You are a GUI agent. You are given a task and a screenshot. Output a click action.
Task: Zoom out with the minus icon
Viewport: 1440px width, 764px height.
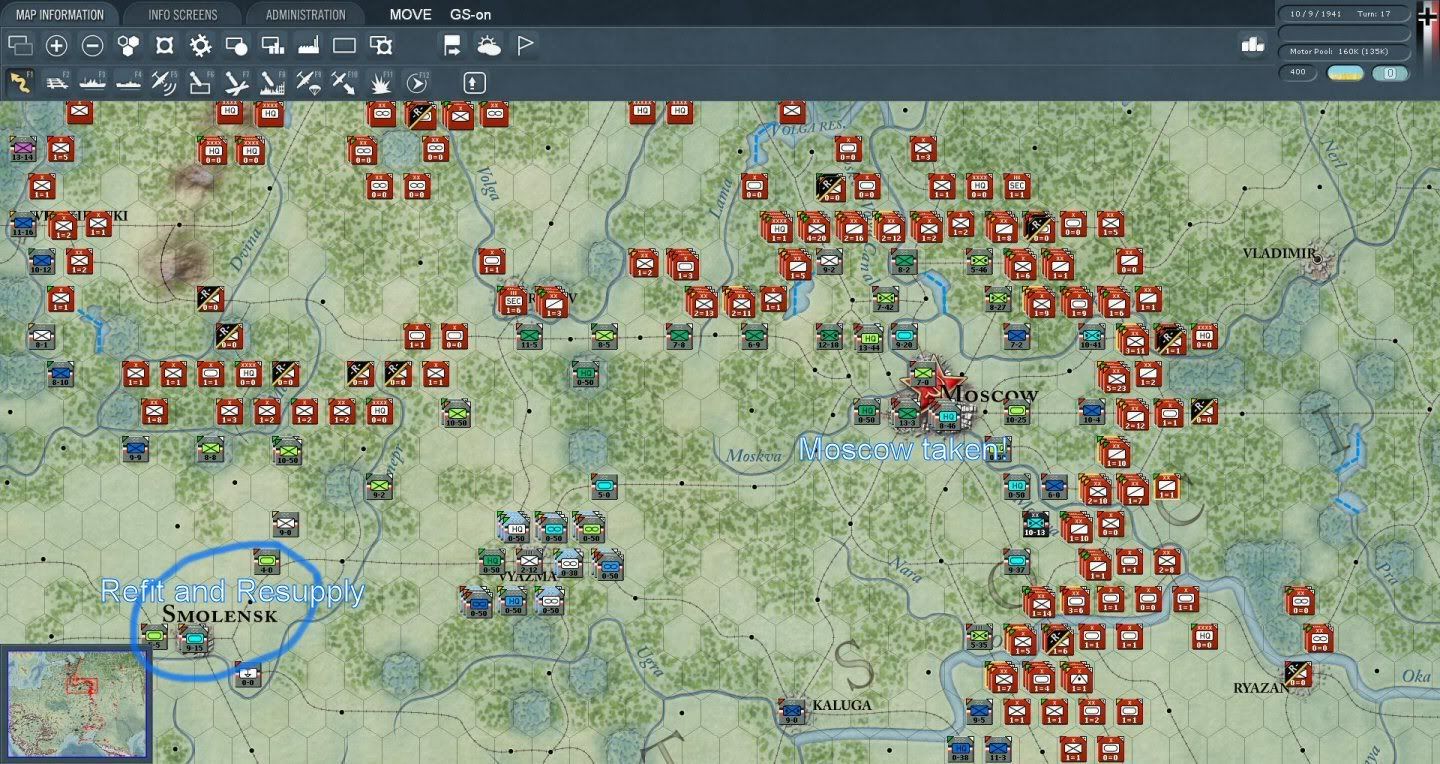click(x=92, y=45)
